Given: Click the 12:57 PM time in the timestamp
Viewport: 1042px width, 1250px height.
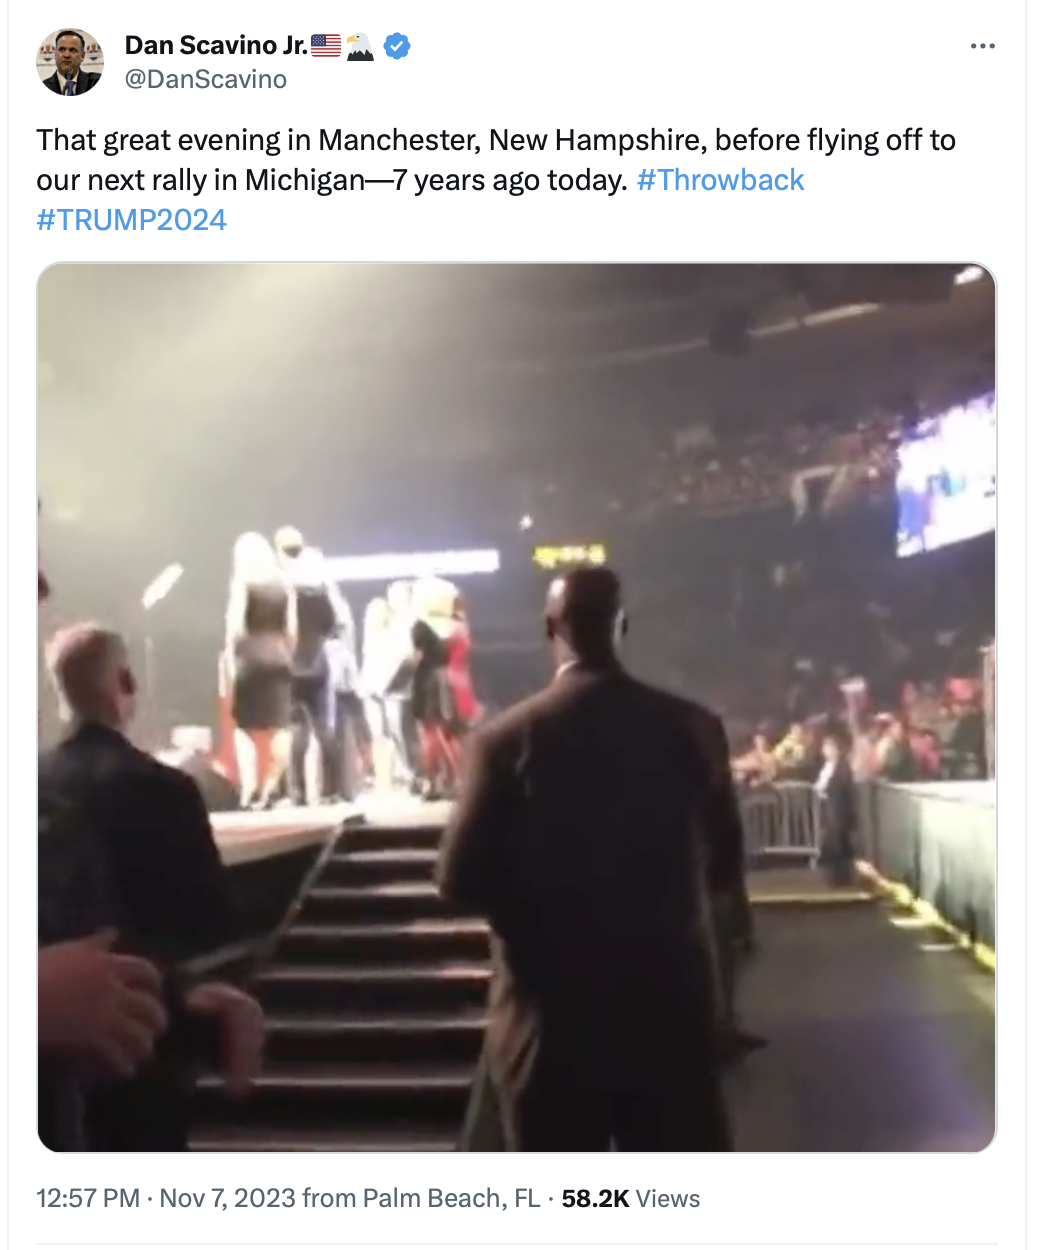Looking at the screenshot, I should [x=88, y=1198].
